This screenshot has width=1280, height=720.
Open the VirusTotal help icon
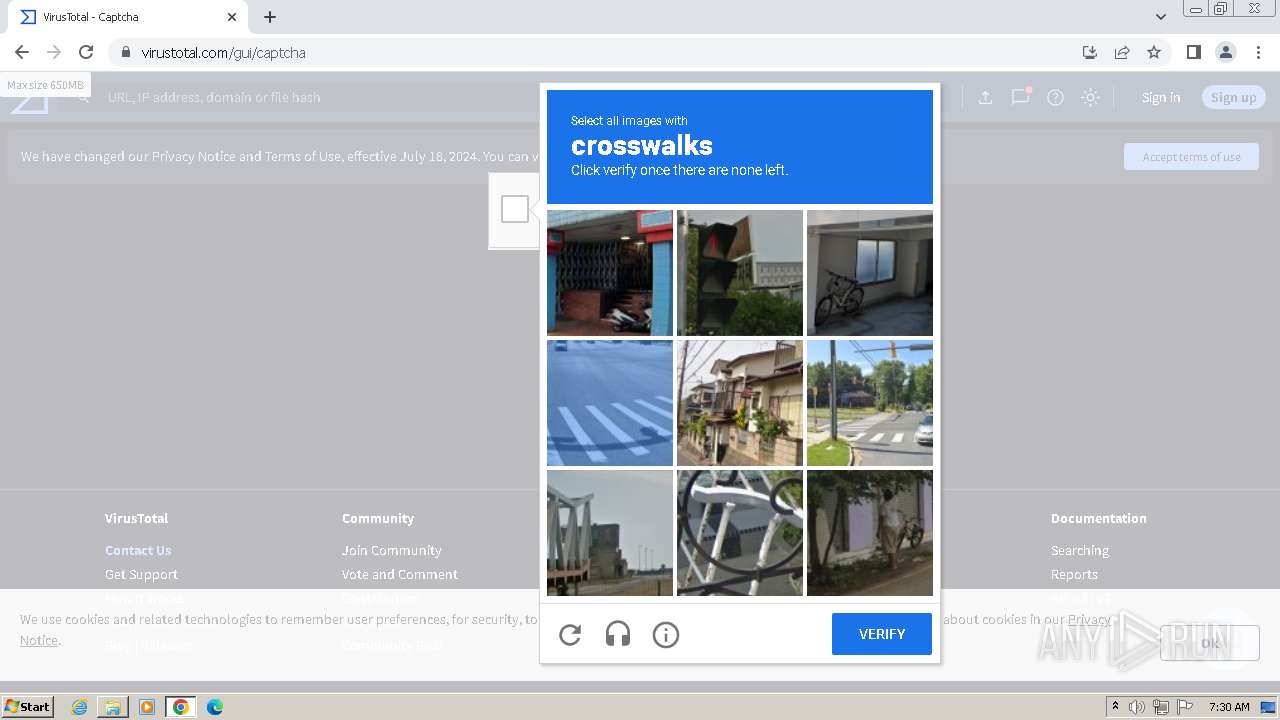click(x=1055, y=97)
